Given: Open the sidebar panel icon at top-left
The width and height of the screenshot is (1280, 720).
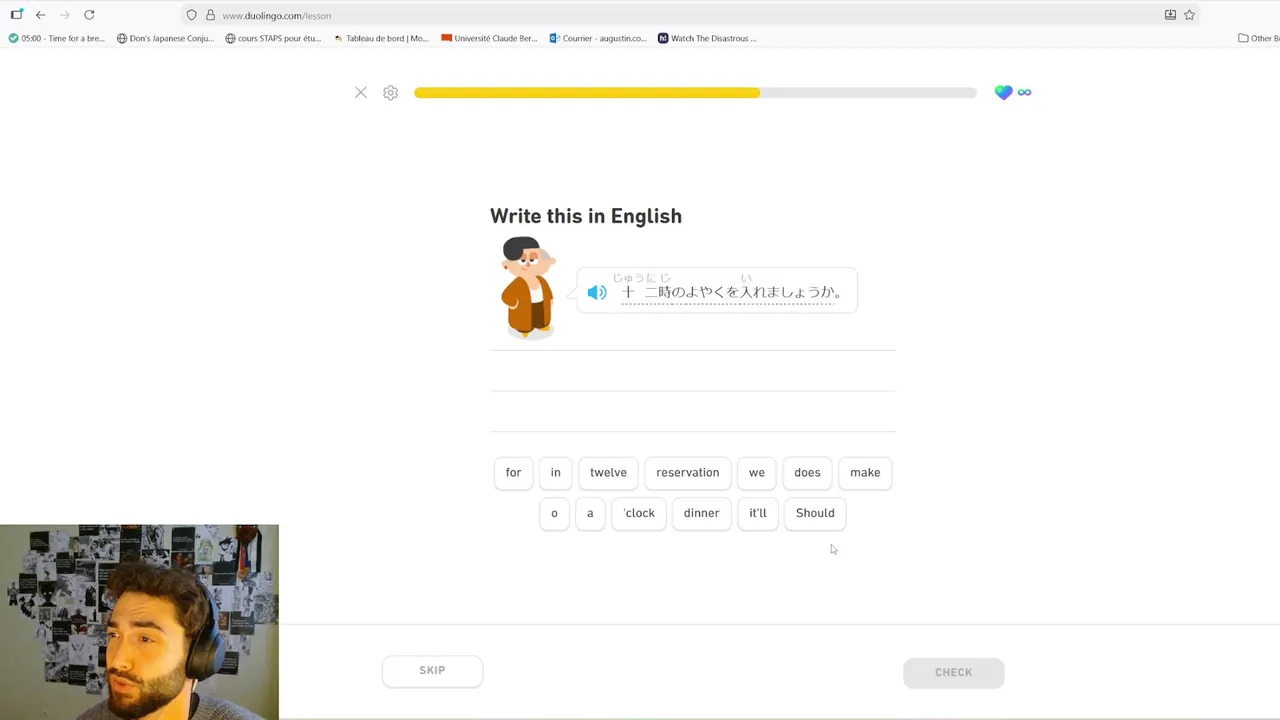Looking at the screenshot, I should point(16,15).
